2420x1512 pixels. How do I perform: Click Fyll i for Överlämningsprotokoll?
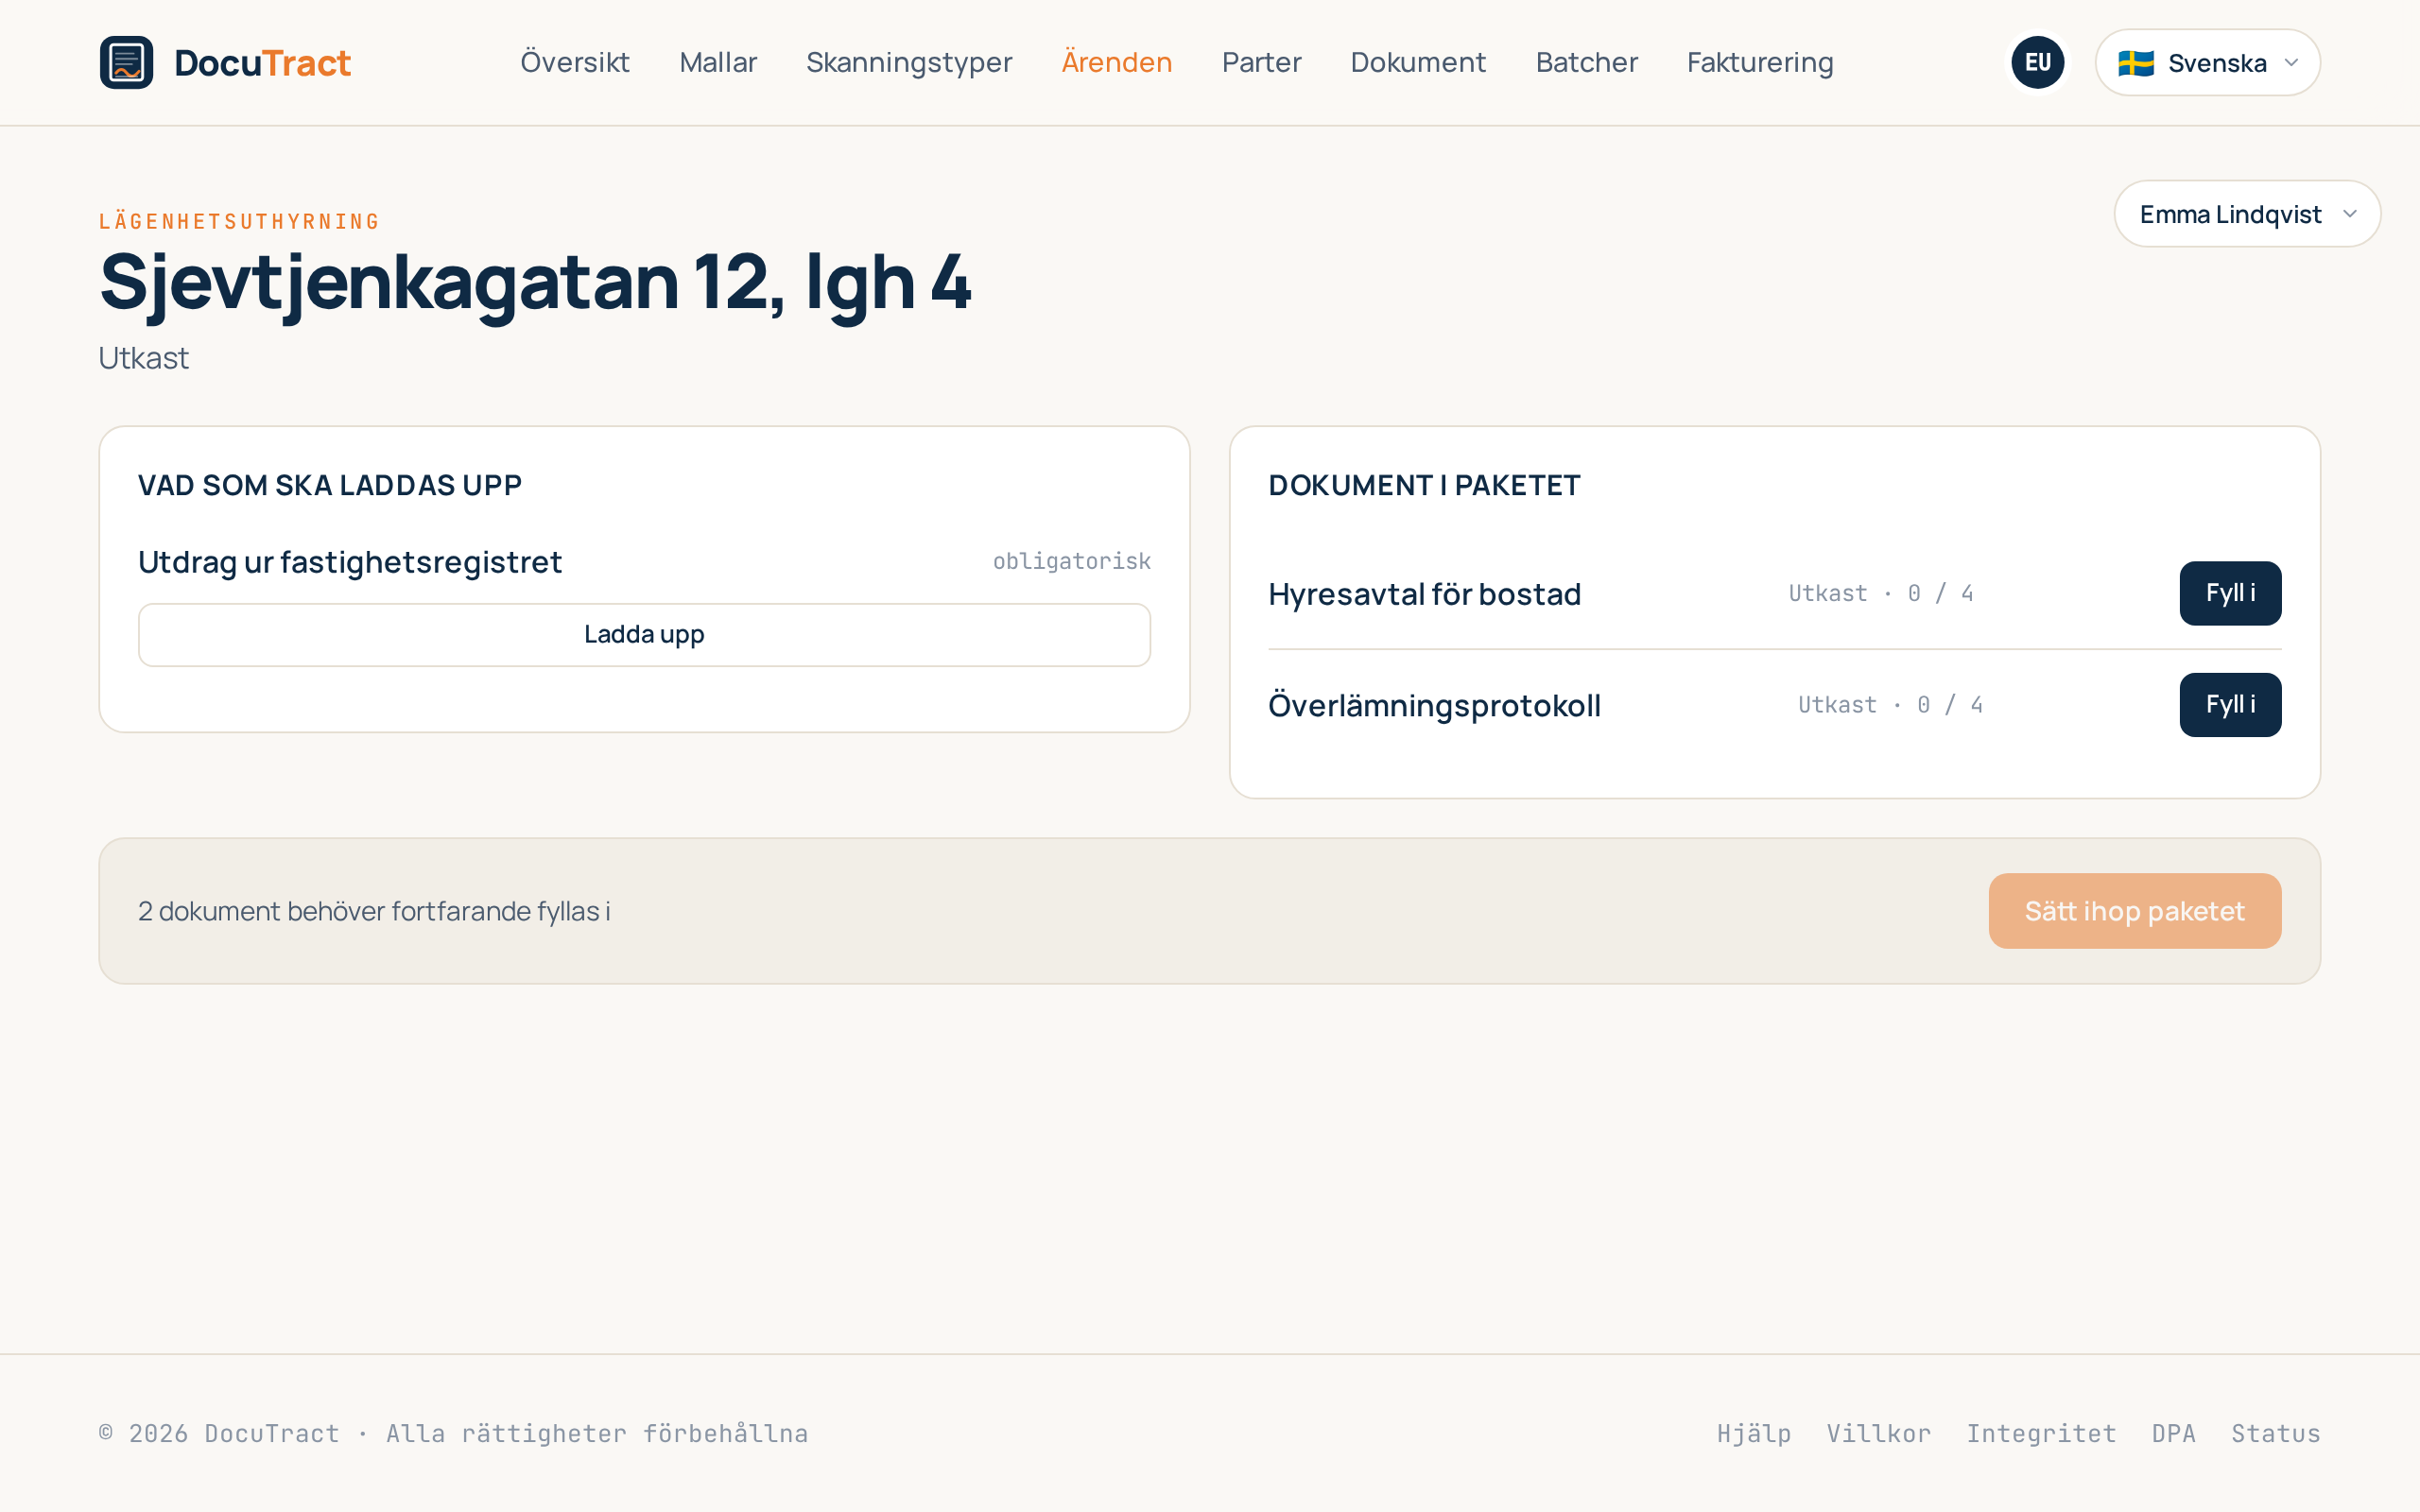click(2230, 704)
